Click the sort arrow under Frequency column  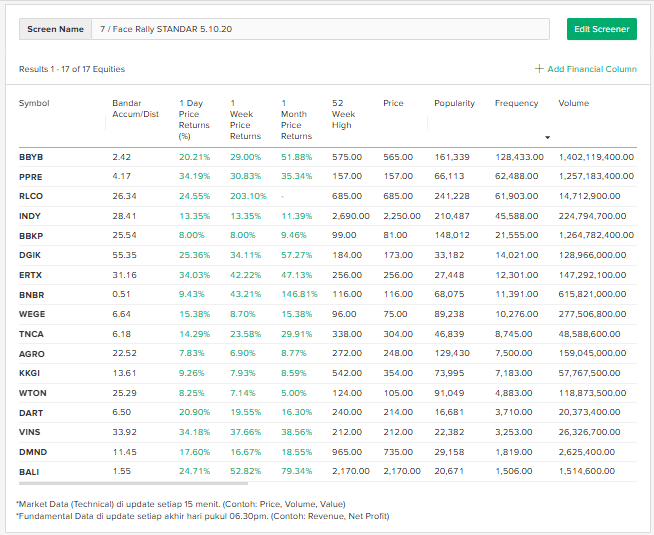click(547, 137)
